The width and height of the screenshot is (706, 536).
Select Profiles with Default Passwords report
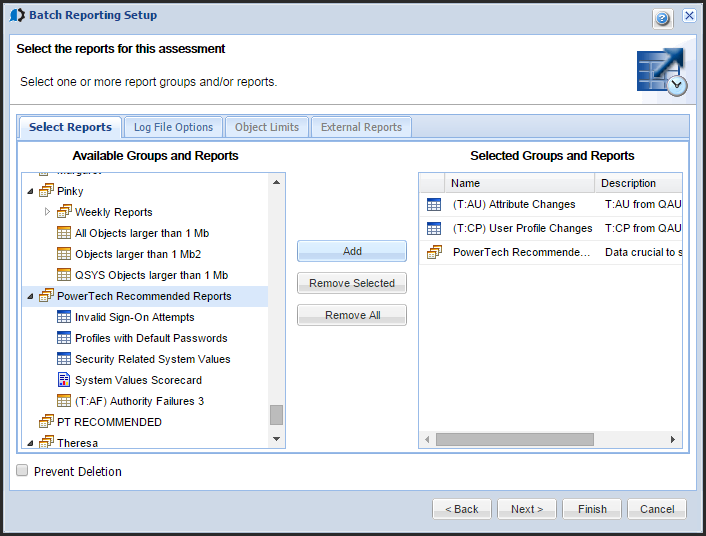(x=151, y=338)
